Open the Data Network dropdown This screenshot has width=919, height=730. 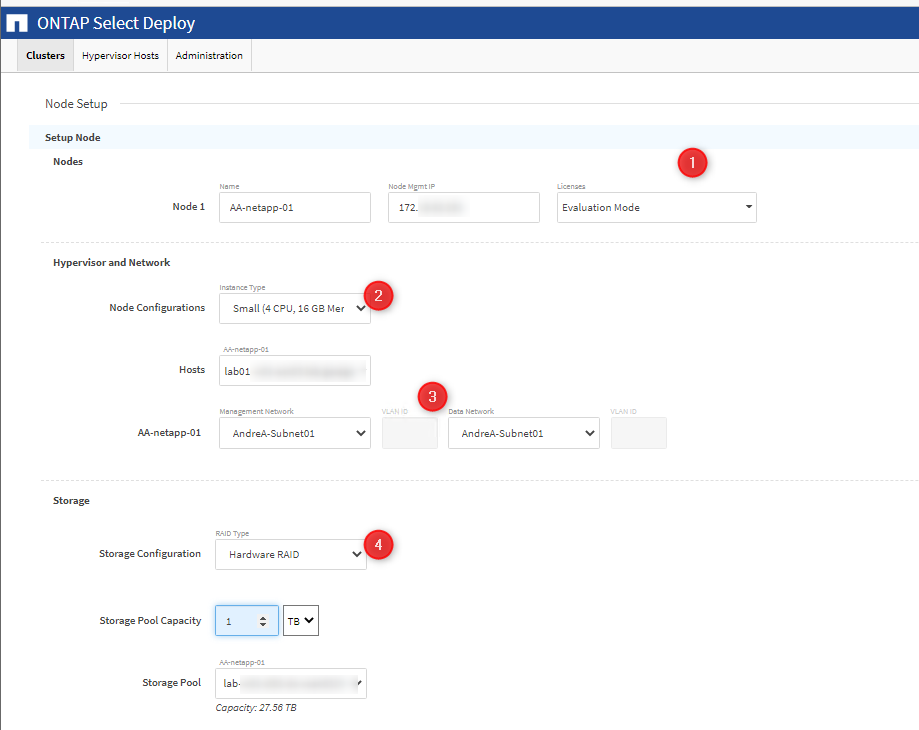pyautogui.click(x=523, y=434)
